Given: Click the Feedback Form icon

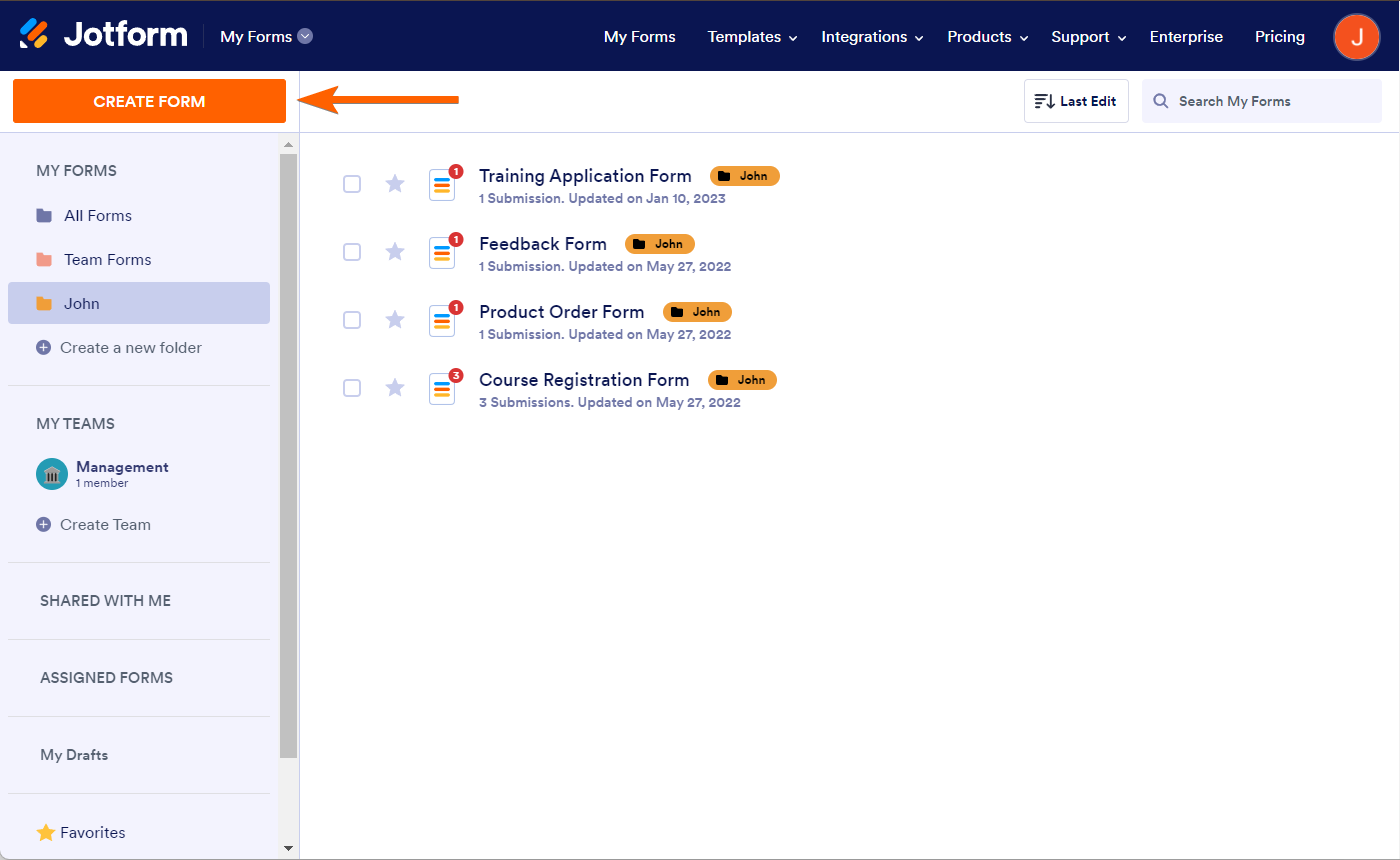Looking at the screenshot, I should [442, 253].
